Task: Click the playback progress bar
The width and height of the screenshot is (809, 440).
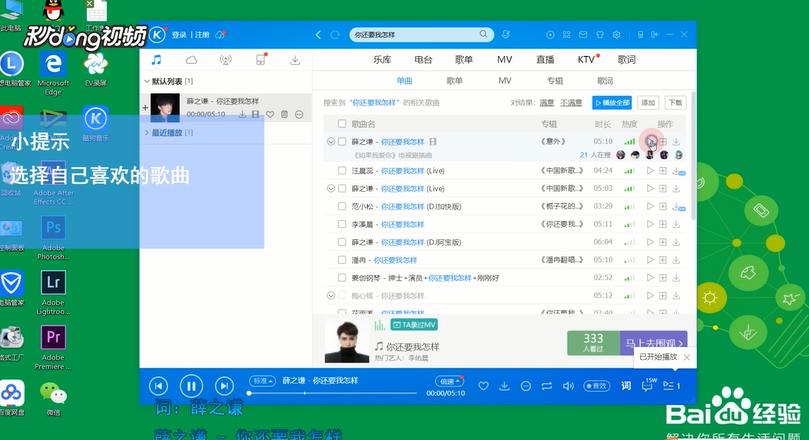Action: (333, 393)
